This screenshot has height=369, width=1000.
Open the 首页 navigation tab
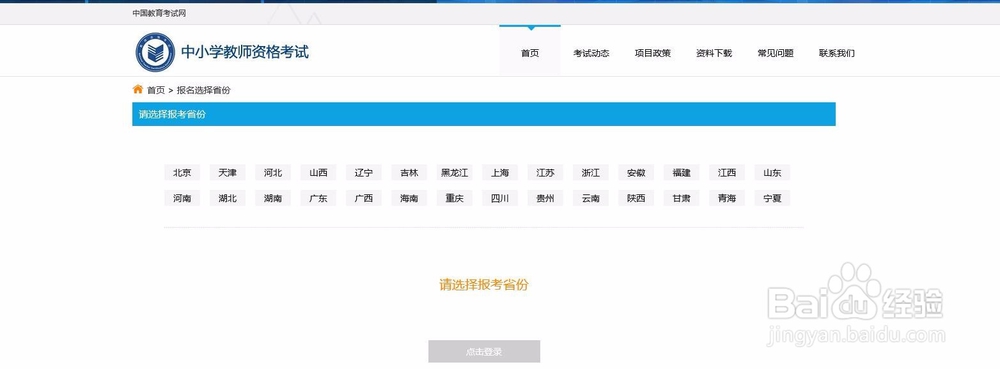pos(530,50)
